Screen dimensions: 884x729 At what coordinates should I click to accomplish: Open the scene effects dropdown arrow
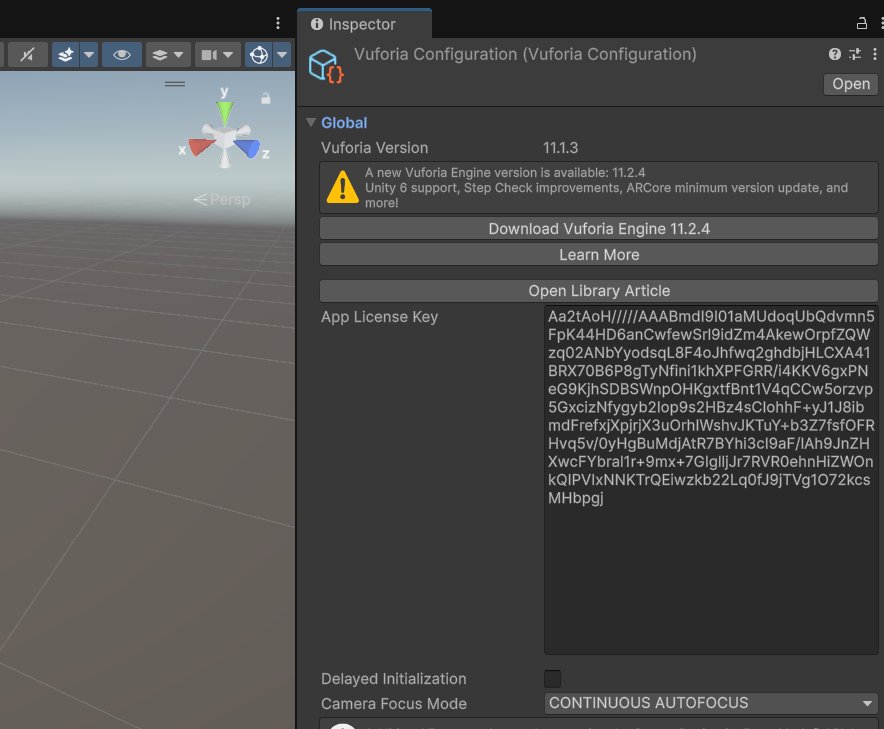pos(89,55)
